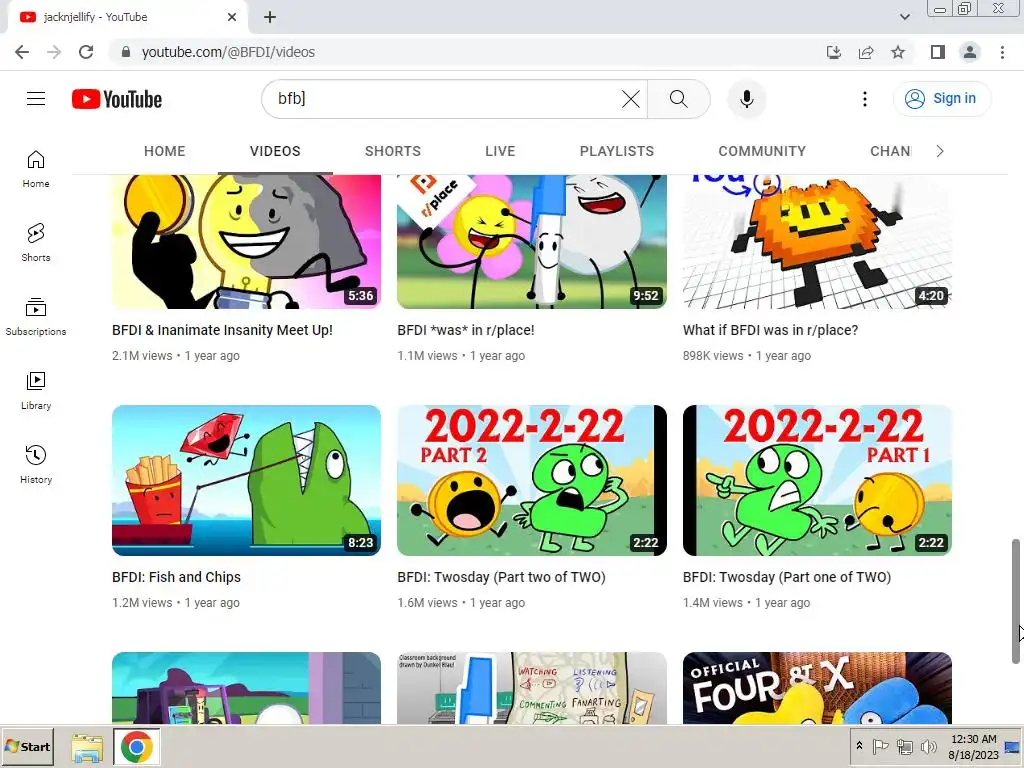This screenshot has height=768, width=1024.
Task: Click the browser address bar URL
Action: [x=228, y=52]
